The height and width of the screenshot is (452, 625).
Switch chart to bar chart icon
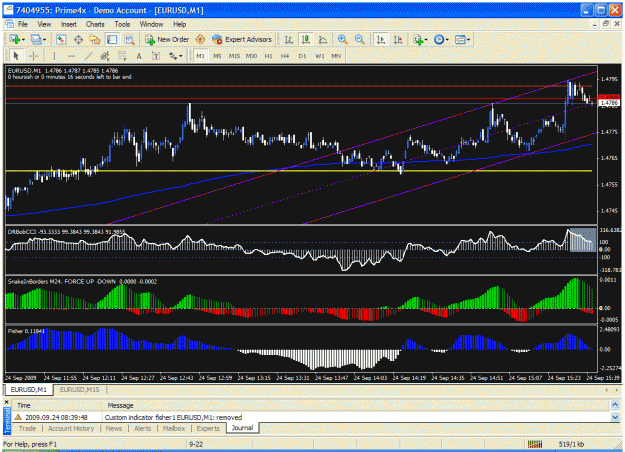click(x=289, y=39)
